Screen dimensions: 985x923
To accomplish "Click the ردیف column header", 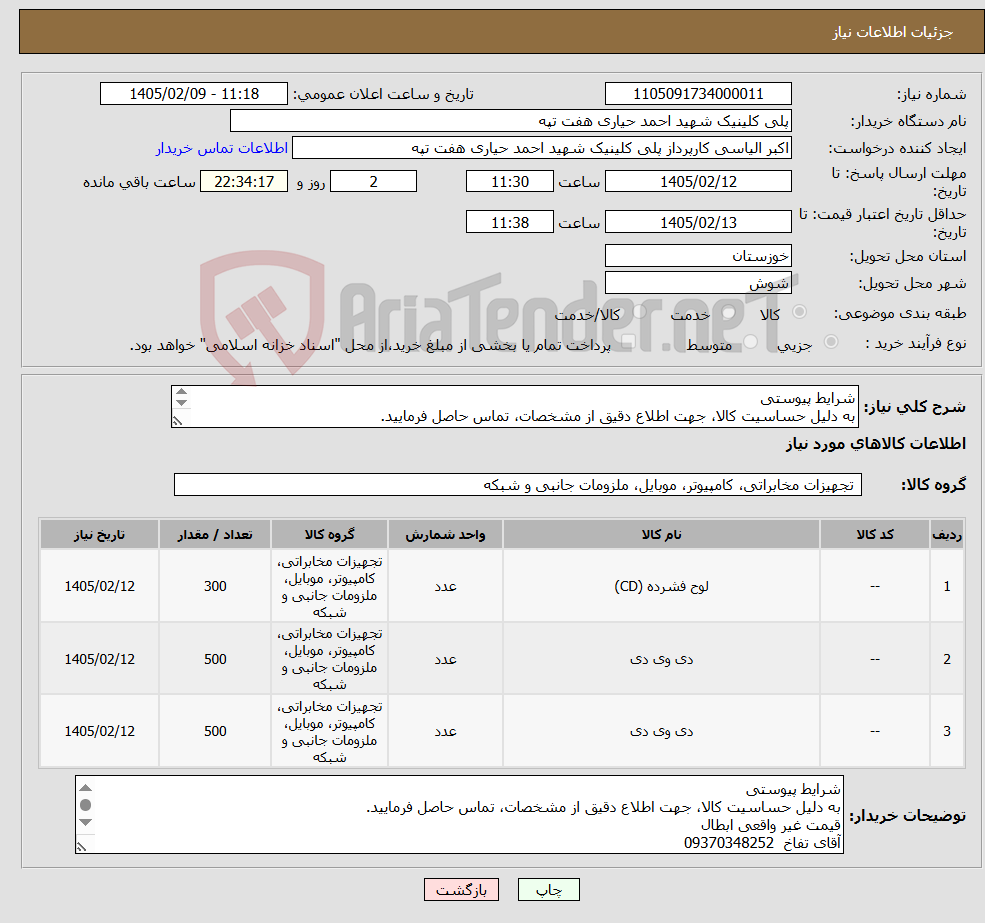I will click(x=947, y=534).
